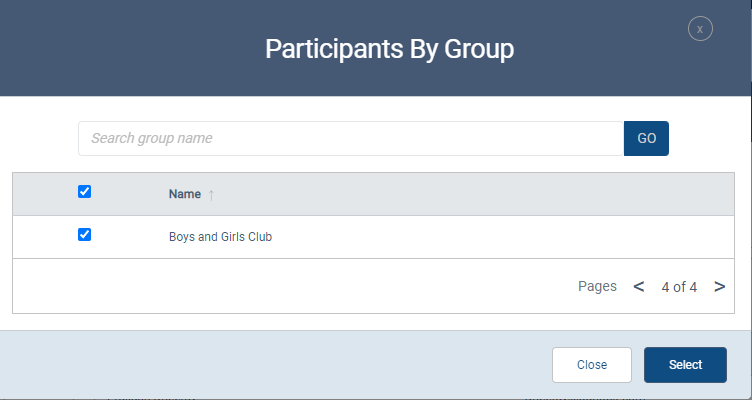752x400 pixels.
Task: Click the Pages label in pagination
Action: coord(597,287)
